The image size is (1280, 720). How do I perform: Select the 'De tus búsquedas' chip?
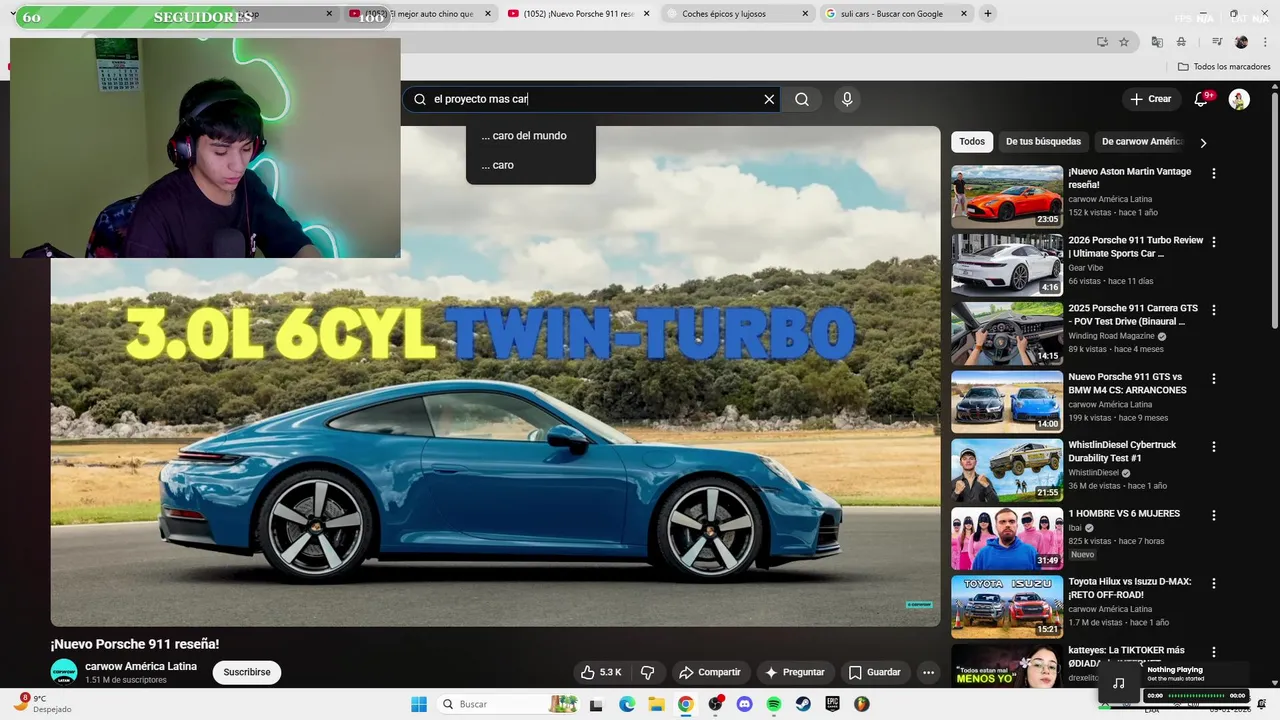[1043, 142]
